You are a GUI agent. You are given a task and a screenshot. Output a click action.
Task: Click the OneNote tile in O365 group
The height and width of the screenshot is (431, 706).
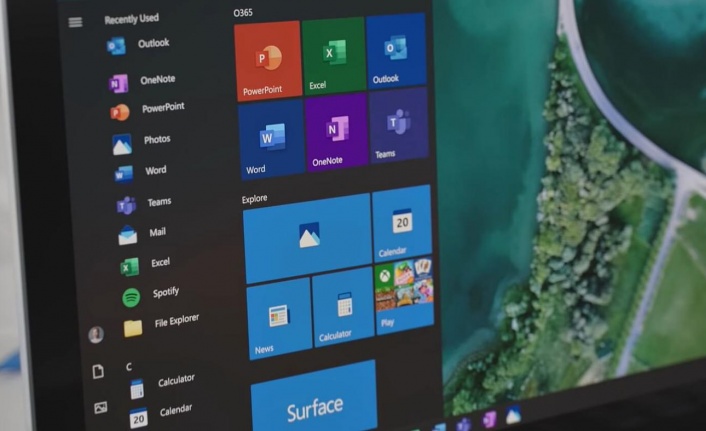(x=336, y=132)
